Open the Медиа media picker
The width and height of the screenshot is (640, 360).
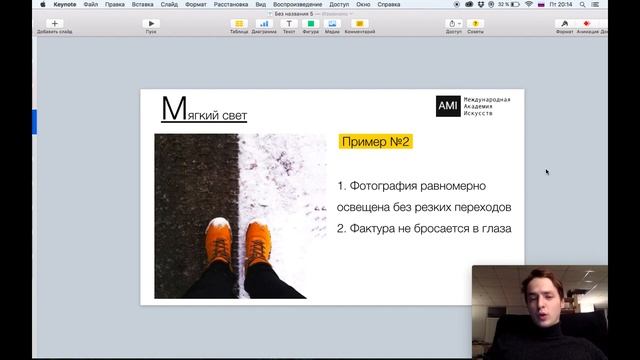(332, 24)
